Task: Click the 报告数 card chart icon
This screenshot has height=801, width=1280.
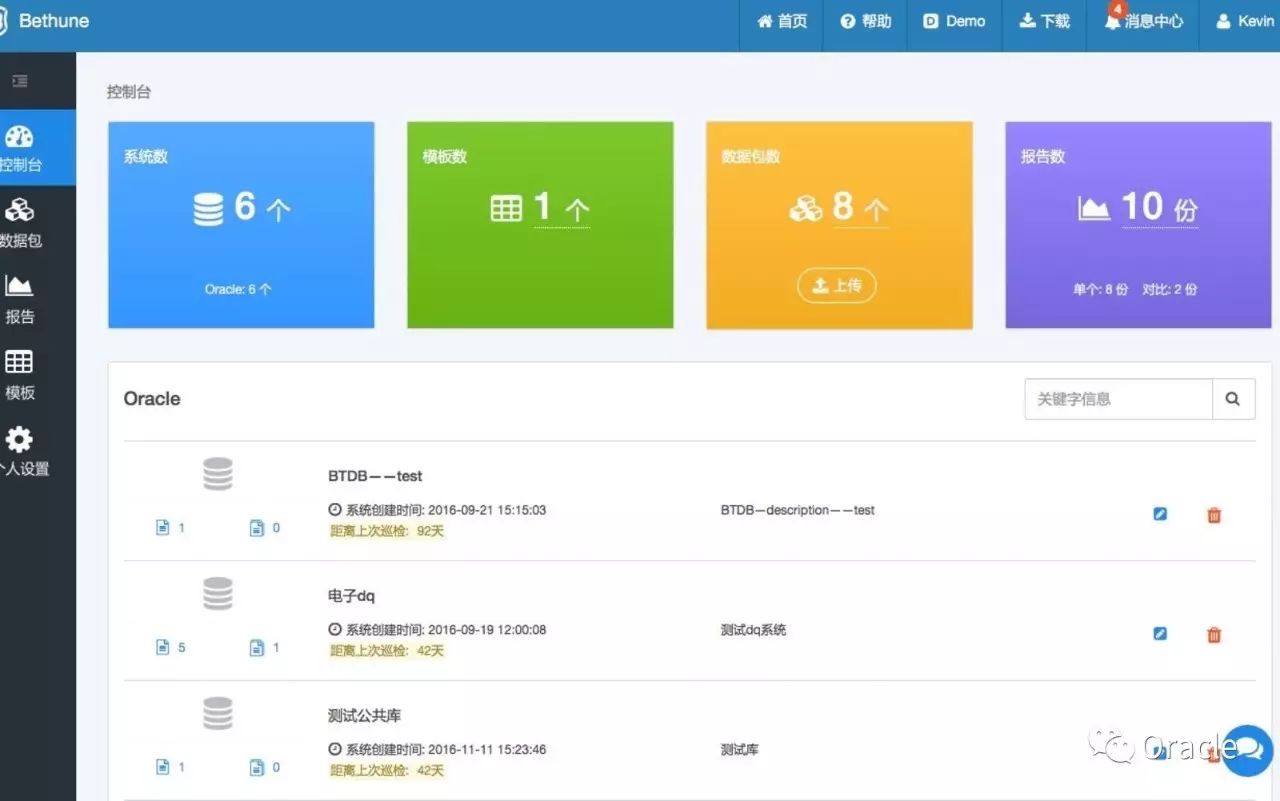Action: coord(1094,208)
